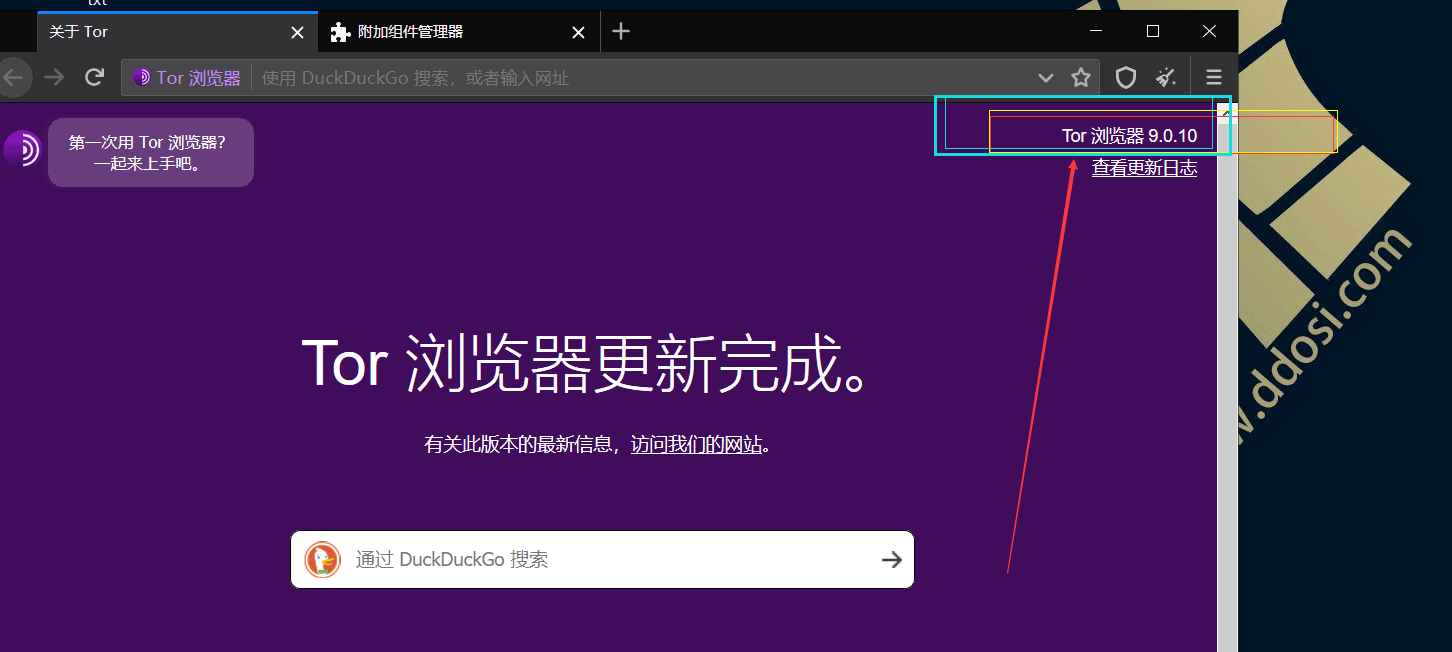1452x652 pixels.
Task: Bookmark this page with the star icon
Action: tap(1081, 77)
